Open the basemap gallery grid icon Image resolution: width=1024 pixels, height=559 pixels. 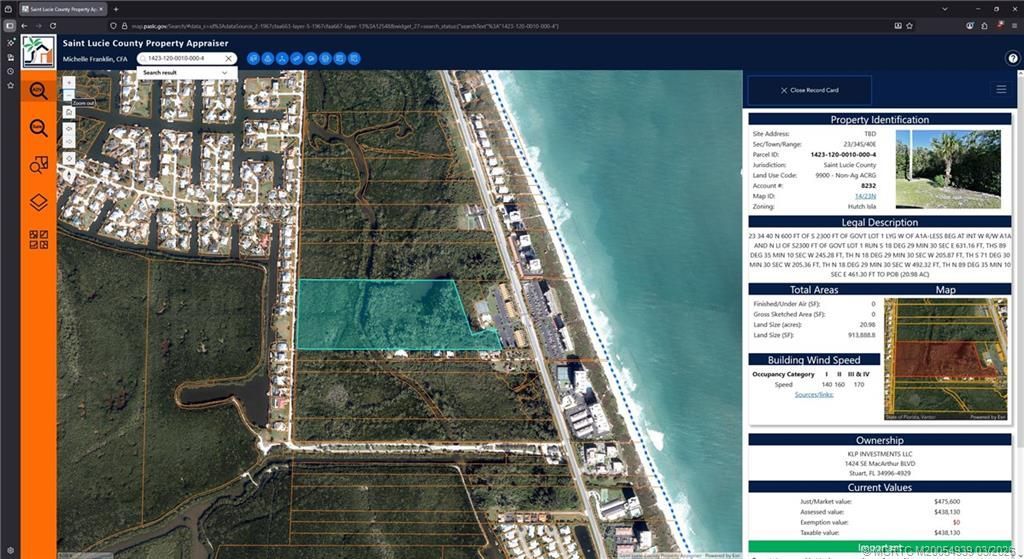point(38,240)
